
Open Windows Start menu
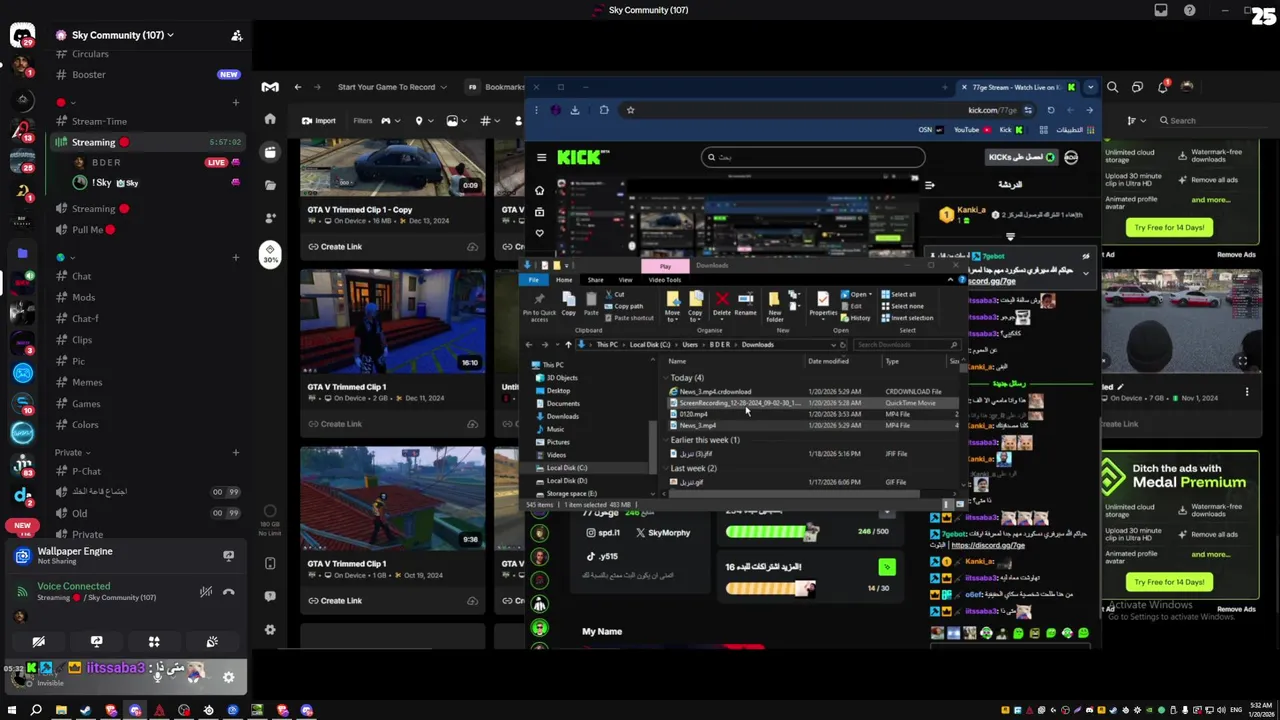tap(12, 711)
